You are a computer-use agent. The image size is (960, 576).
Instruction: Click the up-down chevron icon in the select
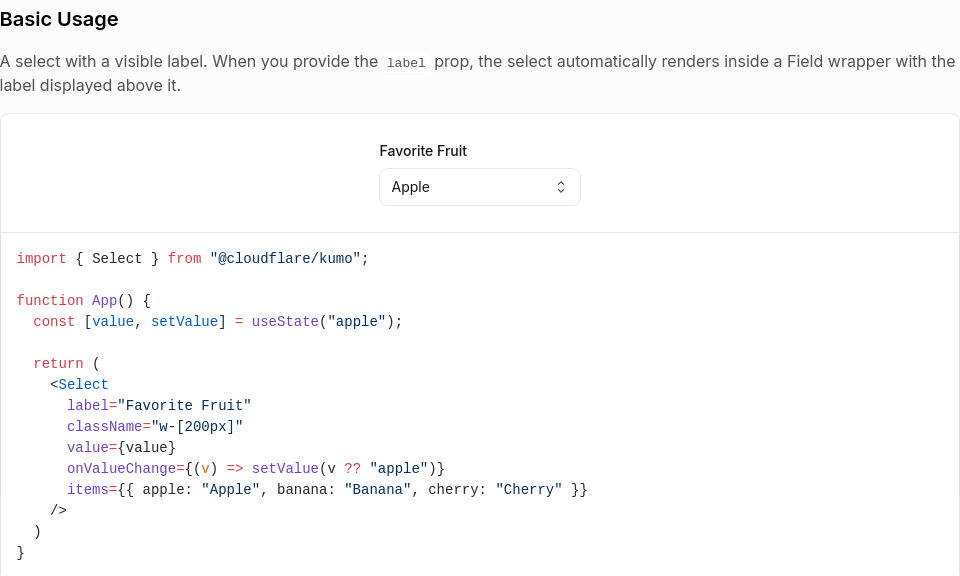[561, 187]
